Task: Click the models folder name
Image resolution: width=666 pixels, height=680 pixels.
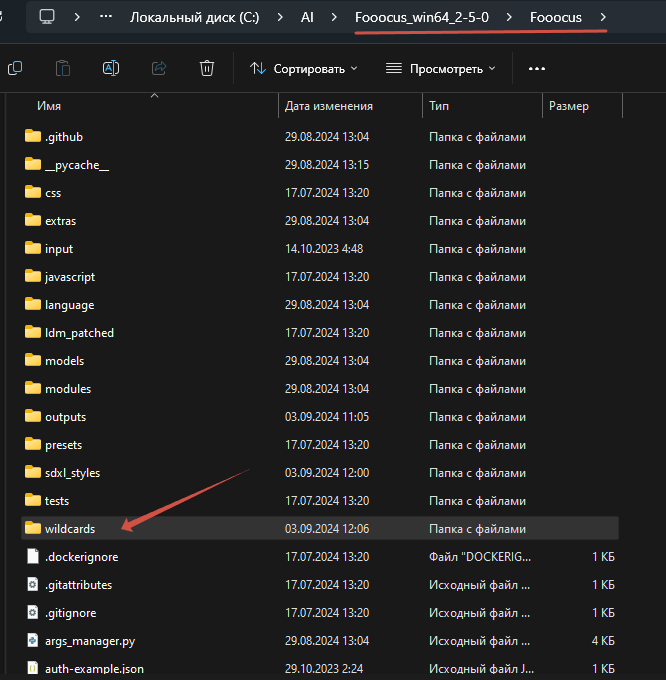Action: (x=65, y=361)
